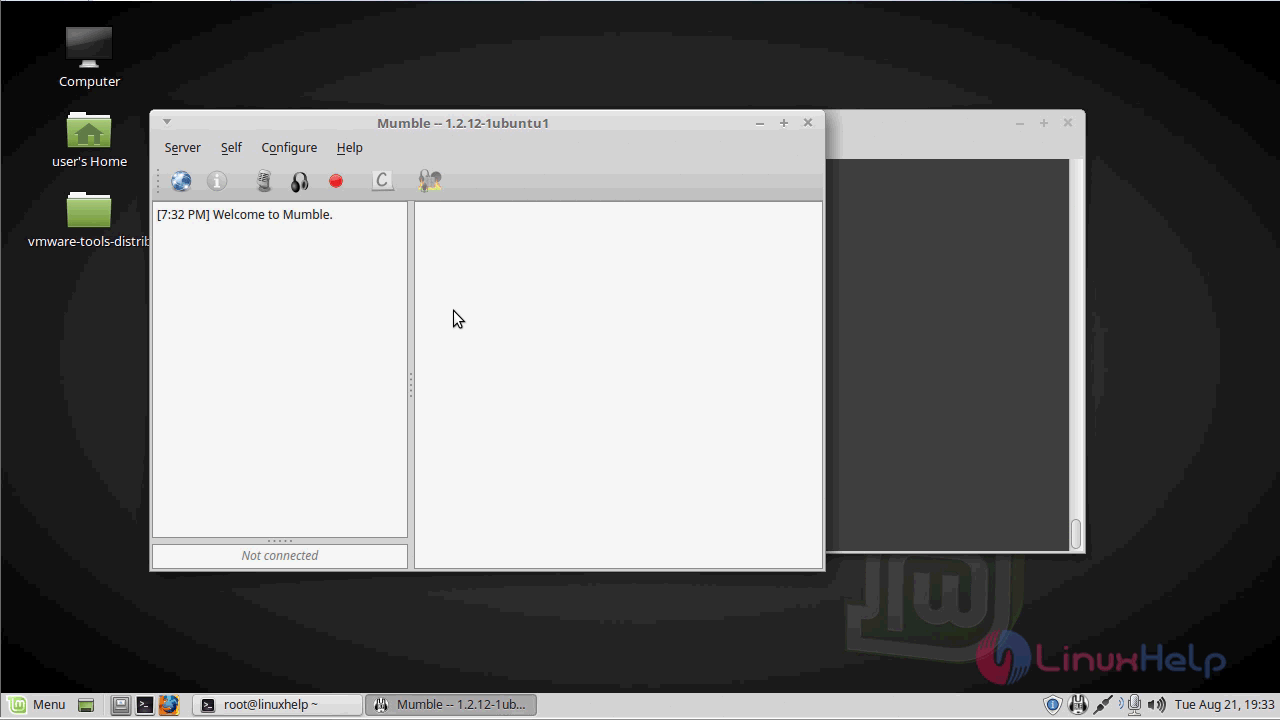
Task: Launch the file manager from the panel
Action: [120, 705]
